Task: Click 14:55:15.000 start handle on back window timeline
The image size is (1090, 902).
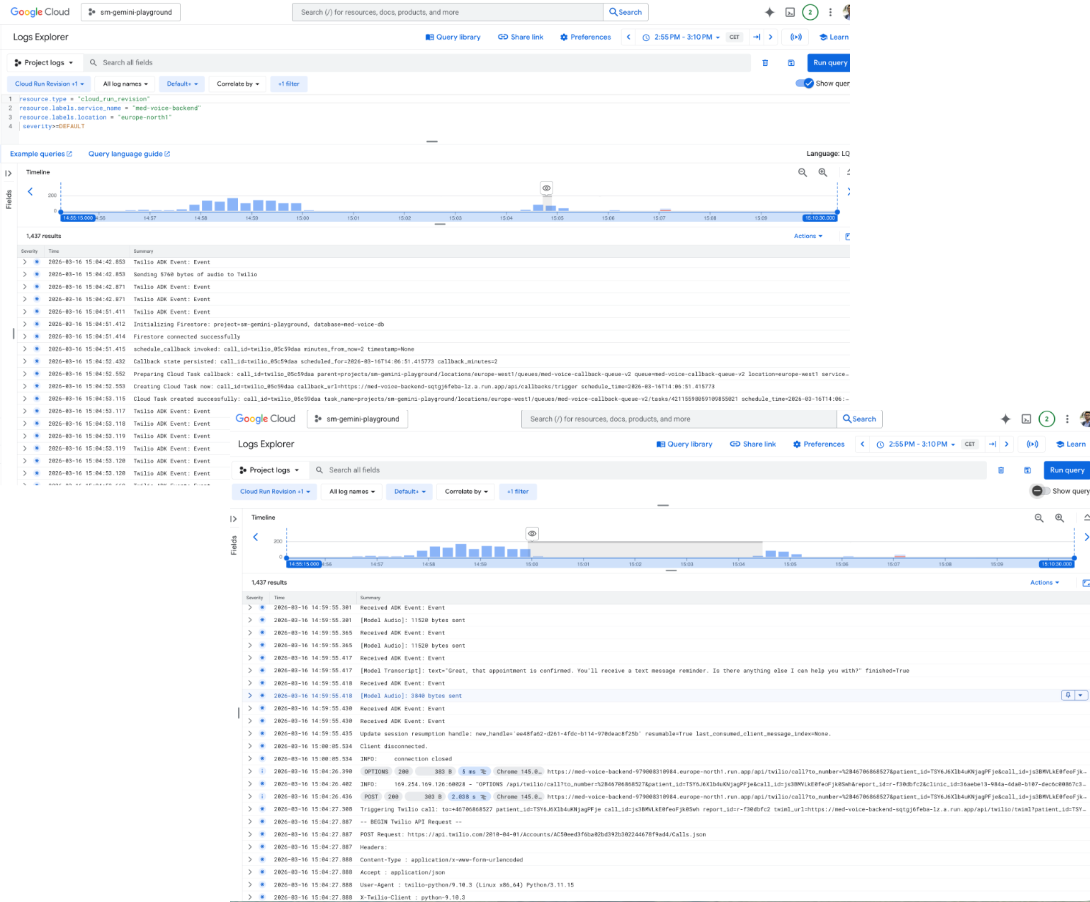Action: 77,218
